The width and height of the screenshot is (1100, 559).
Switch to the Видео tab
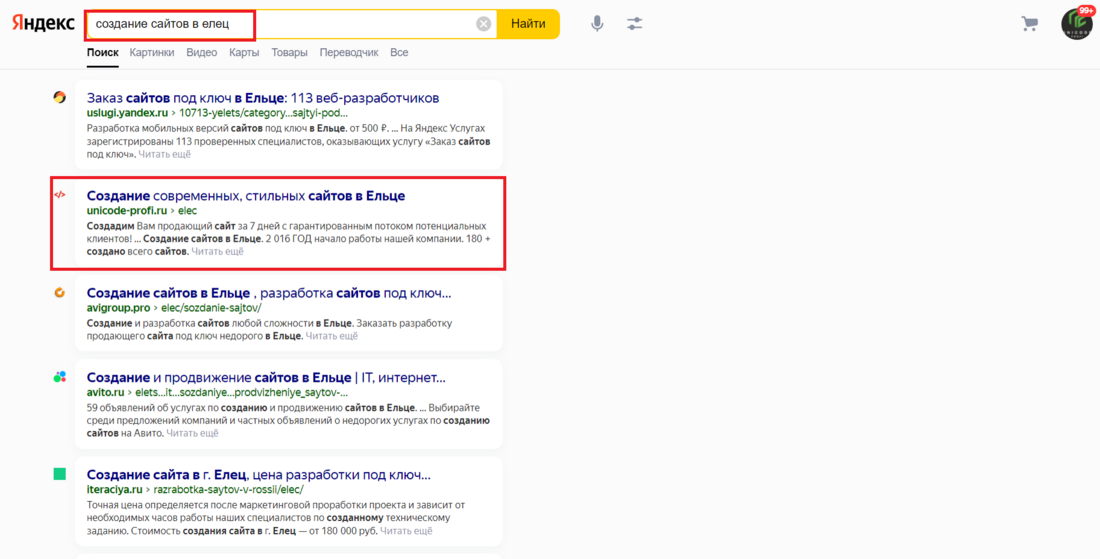(201, 53)
